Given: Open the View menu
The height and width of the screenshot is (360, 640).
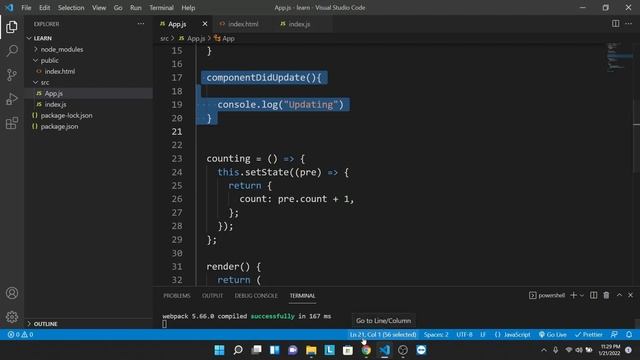Looking at the screenshot, I should point(99,8).
